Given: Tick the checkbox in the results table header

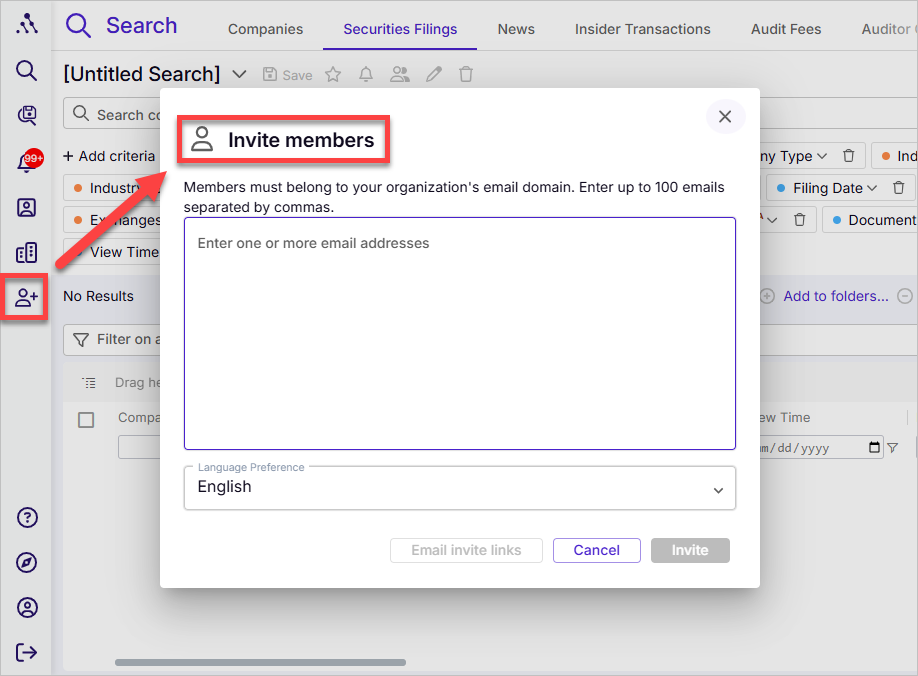Looking at the screenshot, I should [86, 420].
